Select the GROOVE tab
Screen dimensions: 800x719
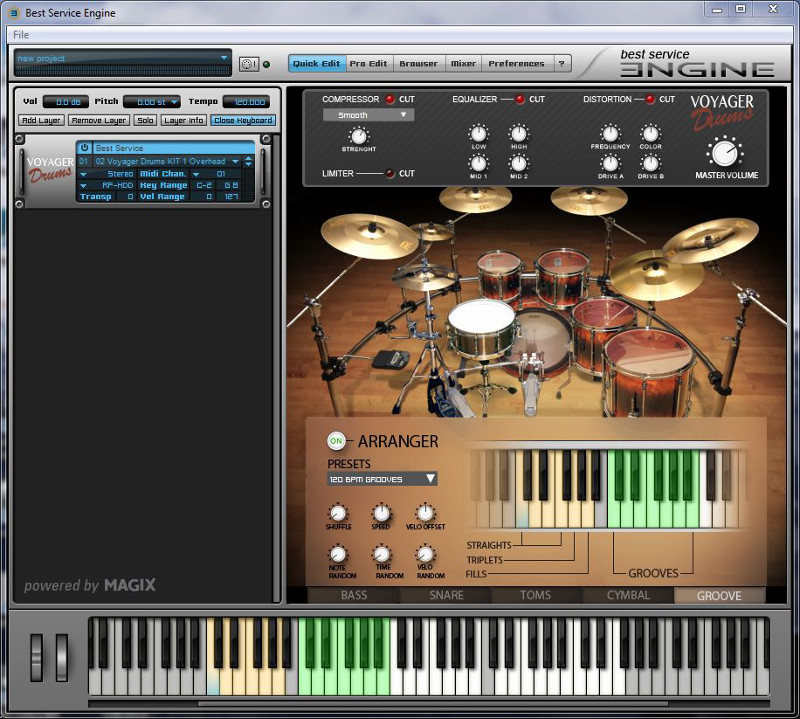[719, 595]
